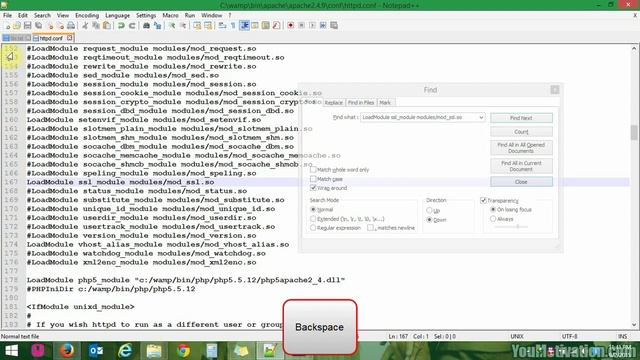Viewport: 640px width, 360px height.
Task: Click the Start recording macro icon
Action: click(x=291, y=26)
